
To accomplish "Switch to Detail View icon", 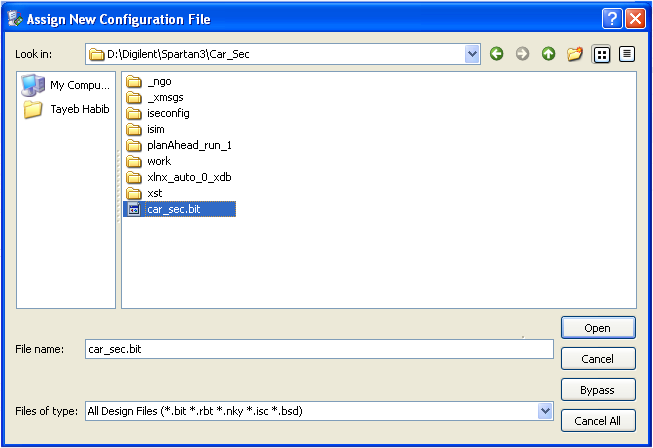I will [x=627, y=54].
